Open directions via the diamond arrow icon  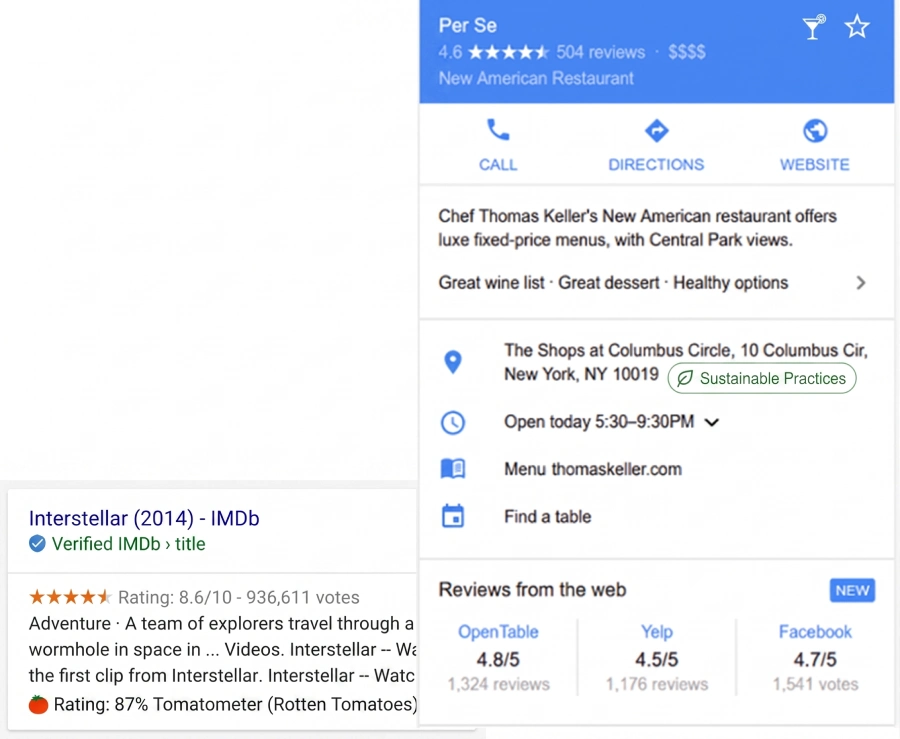pyautogui.click(x=656, y=131)
